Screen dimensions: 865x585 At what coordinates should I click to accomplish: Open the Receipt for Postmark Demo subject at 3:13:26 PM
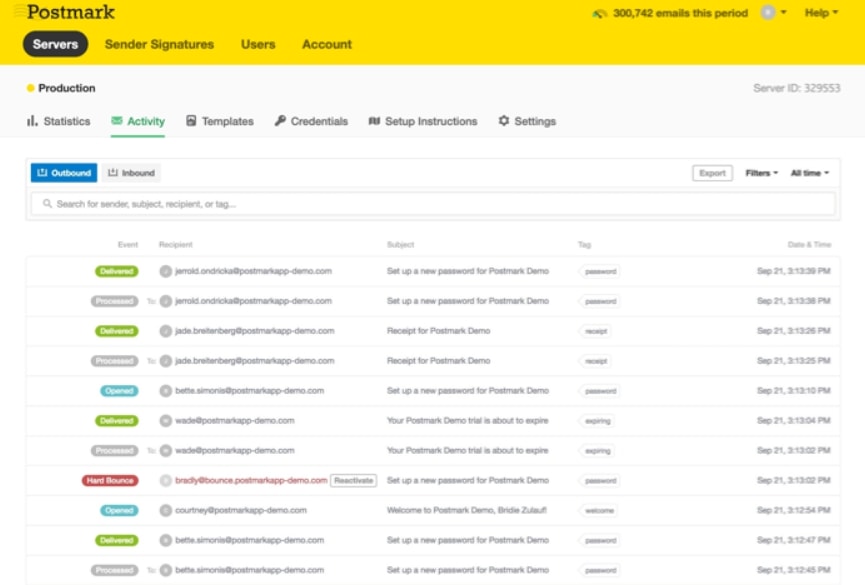pos(439,331)
